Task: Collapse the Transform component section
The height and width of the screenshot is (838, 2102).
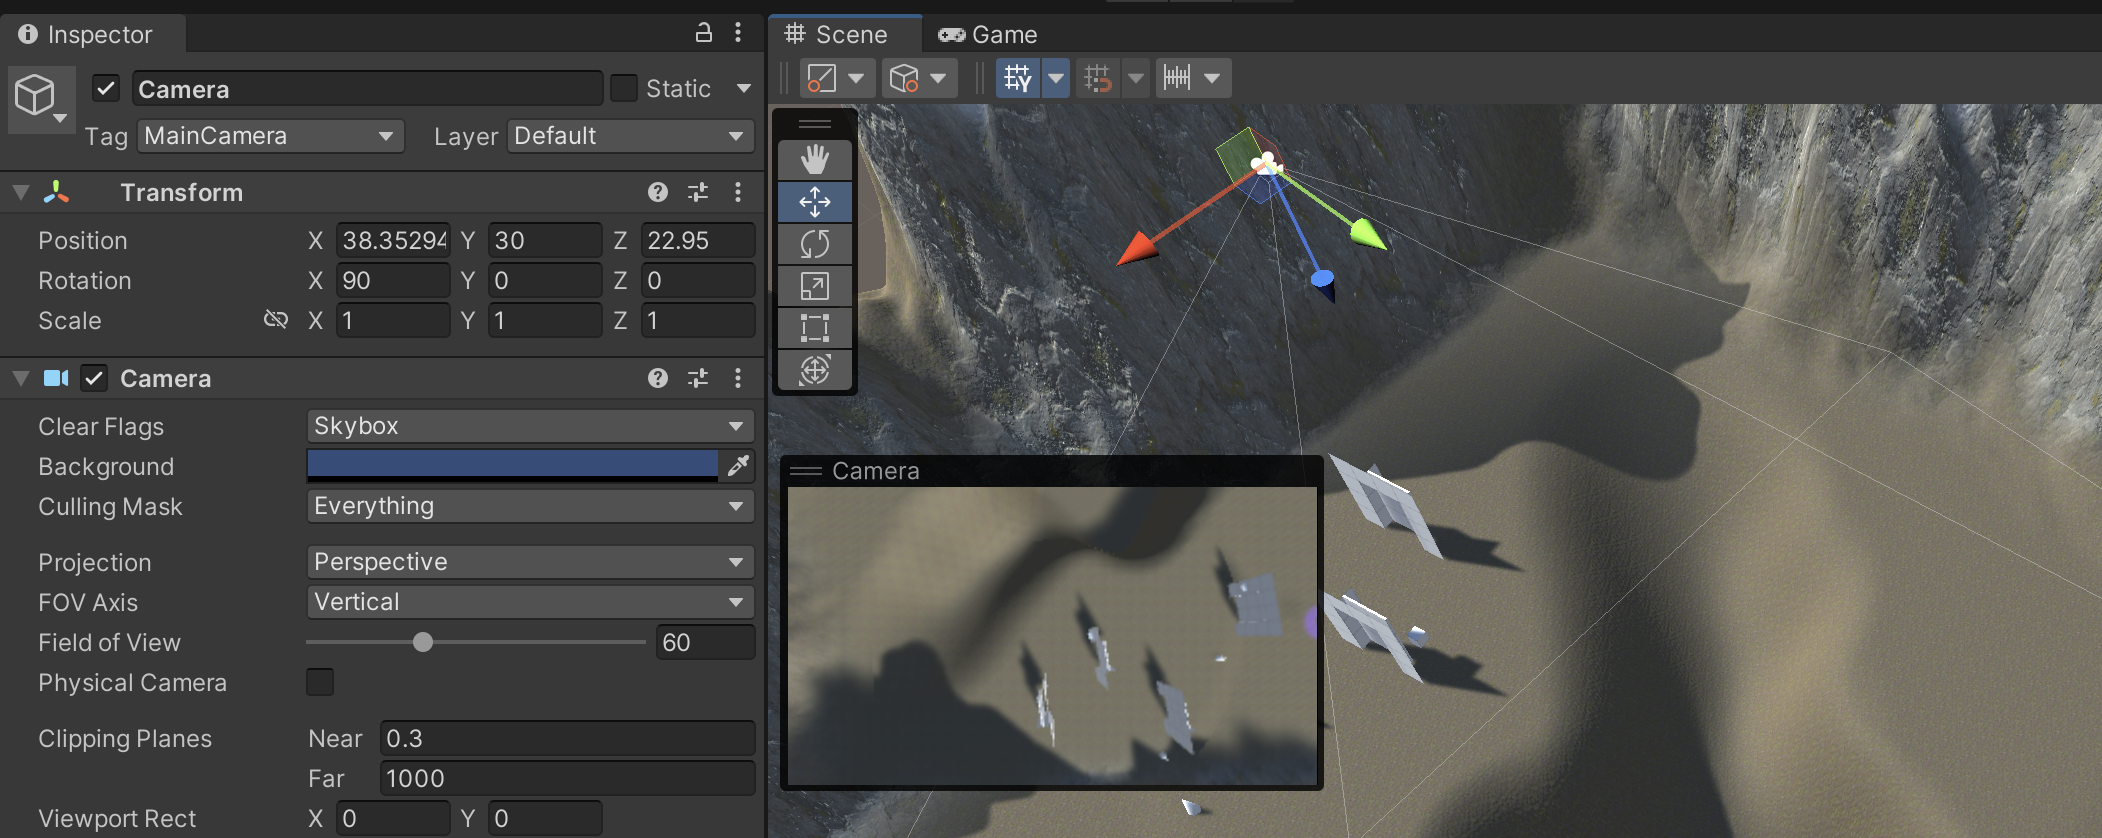Action: [21, 192]
